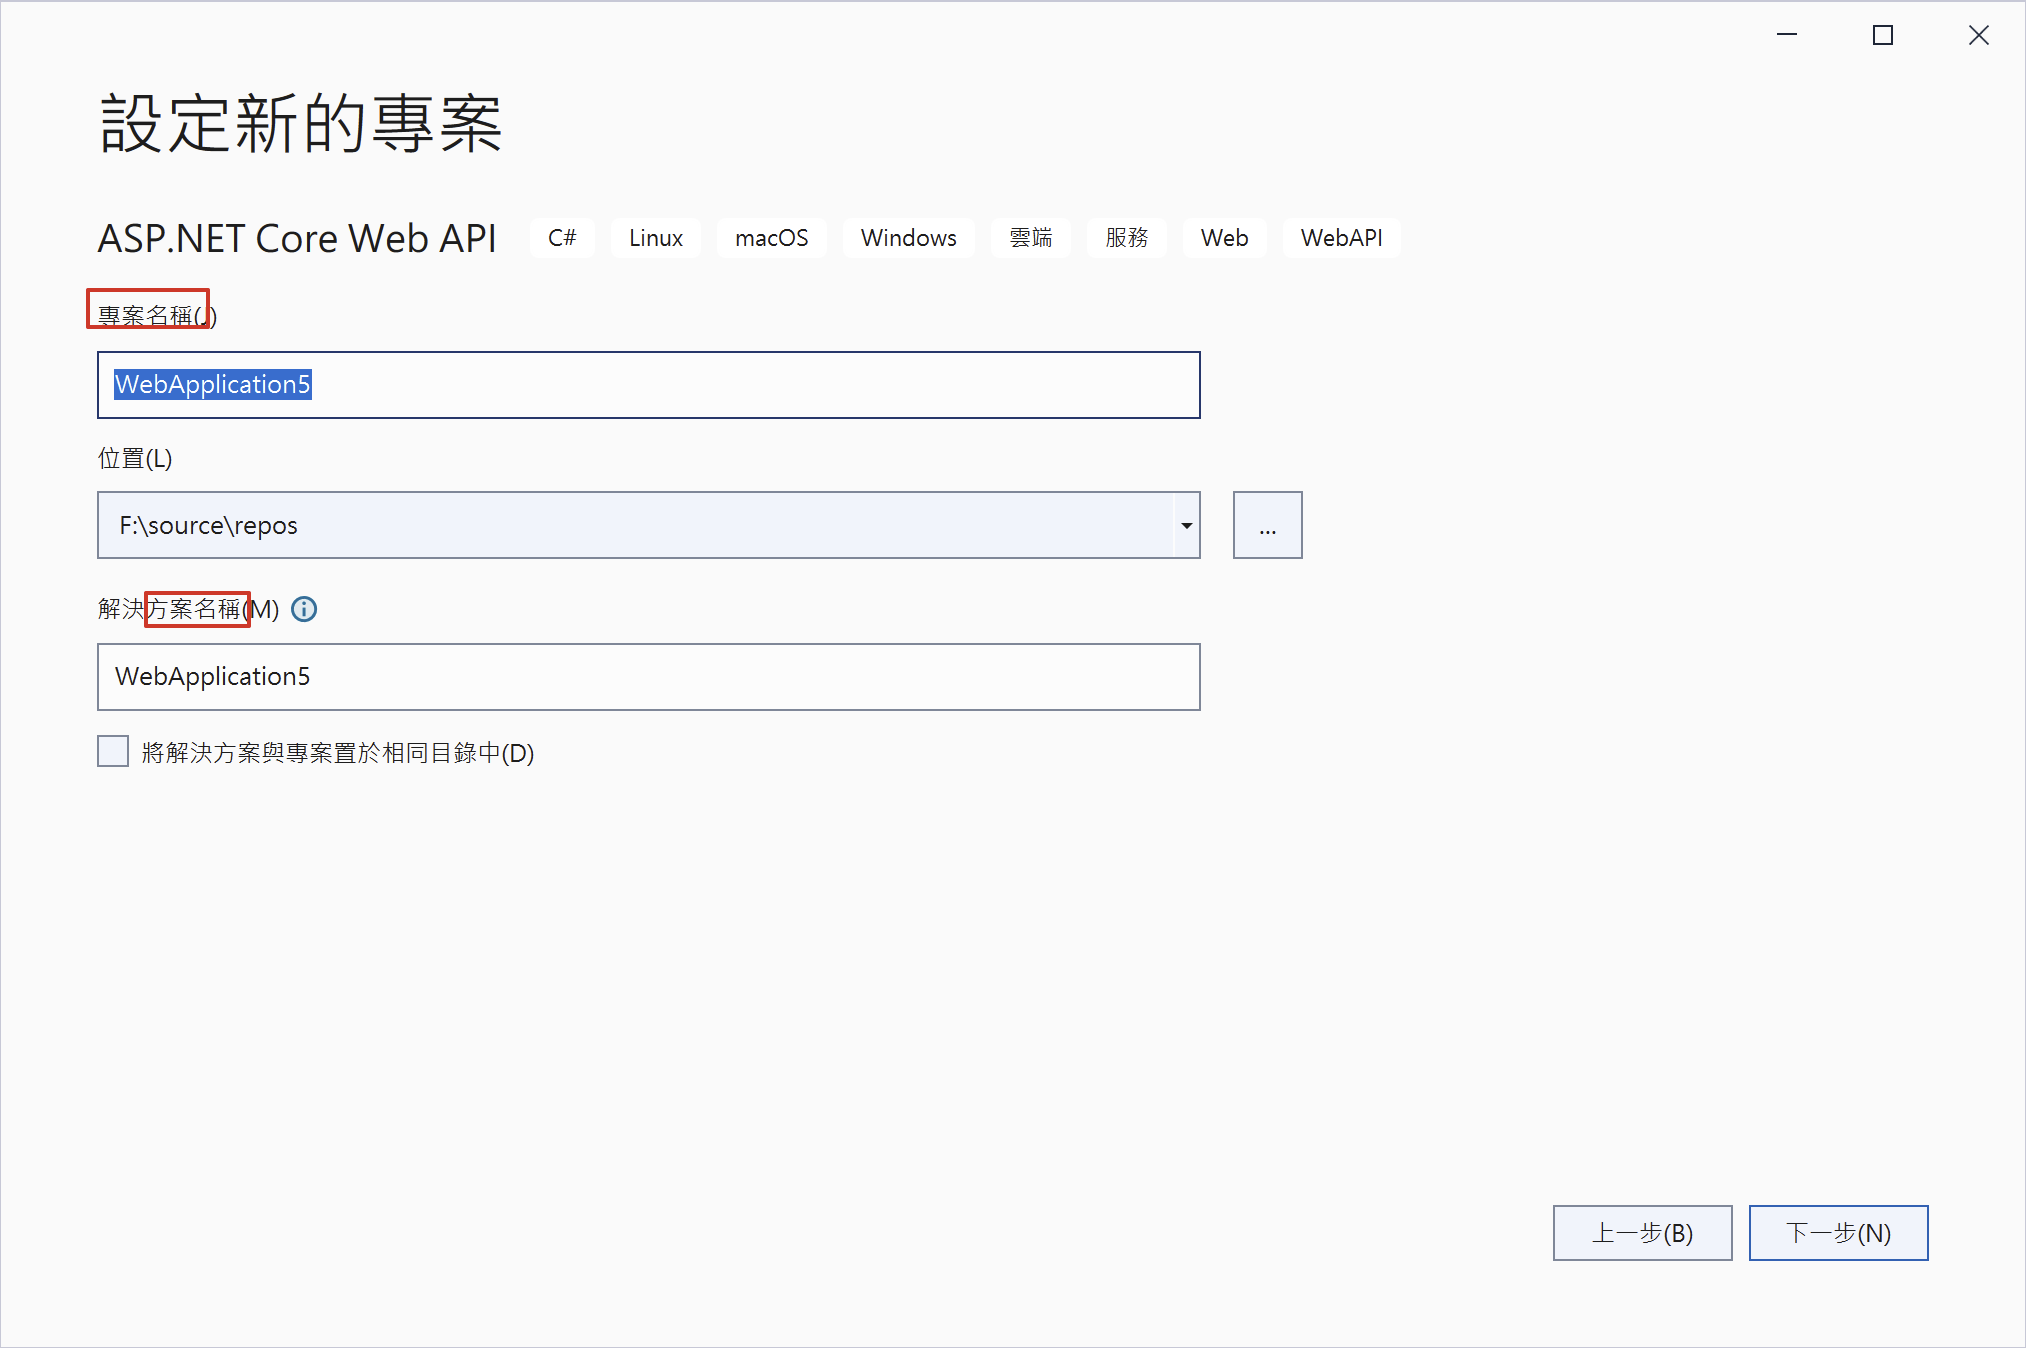Viewport: 2026px width, 1348px height.
Task: Select the Windows platform tag
Action: tap(908, 238)
